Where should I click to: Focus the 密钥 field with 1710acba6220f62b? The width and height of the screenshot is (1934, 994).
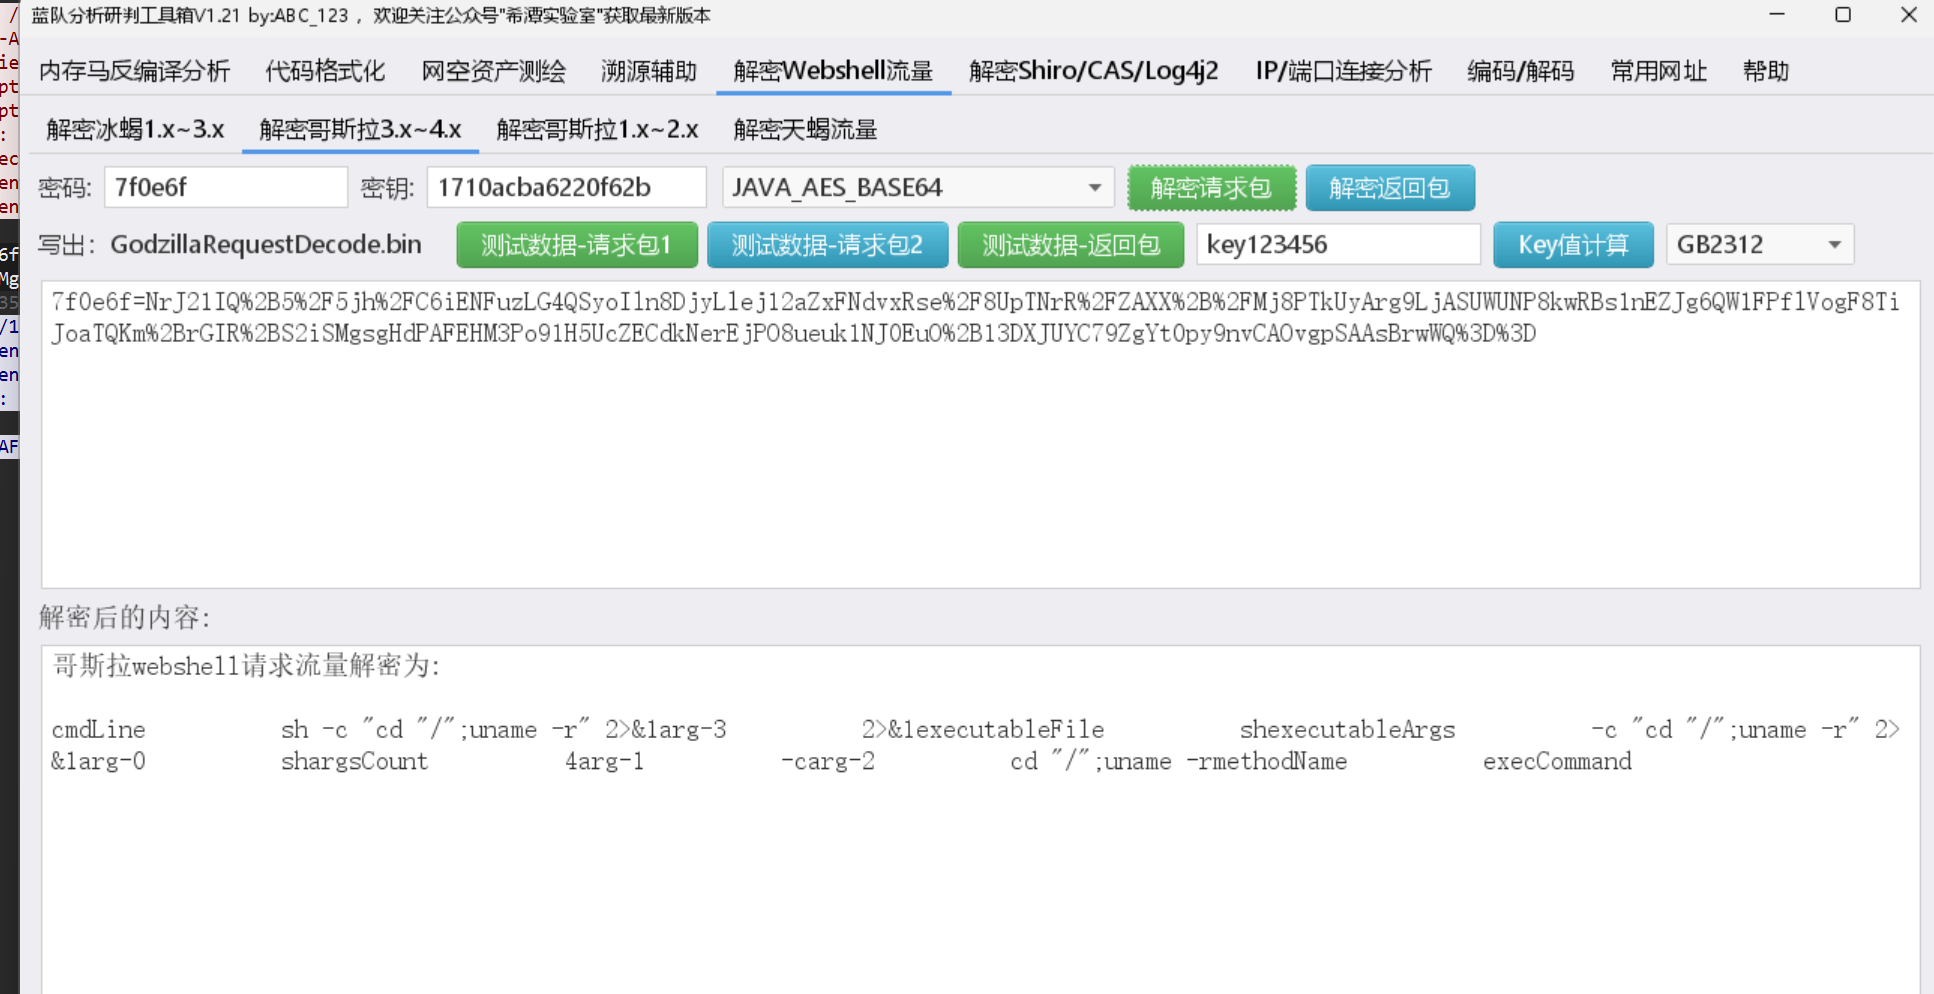pyautogui.click(x=565, y=188)
